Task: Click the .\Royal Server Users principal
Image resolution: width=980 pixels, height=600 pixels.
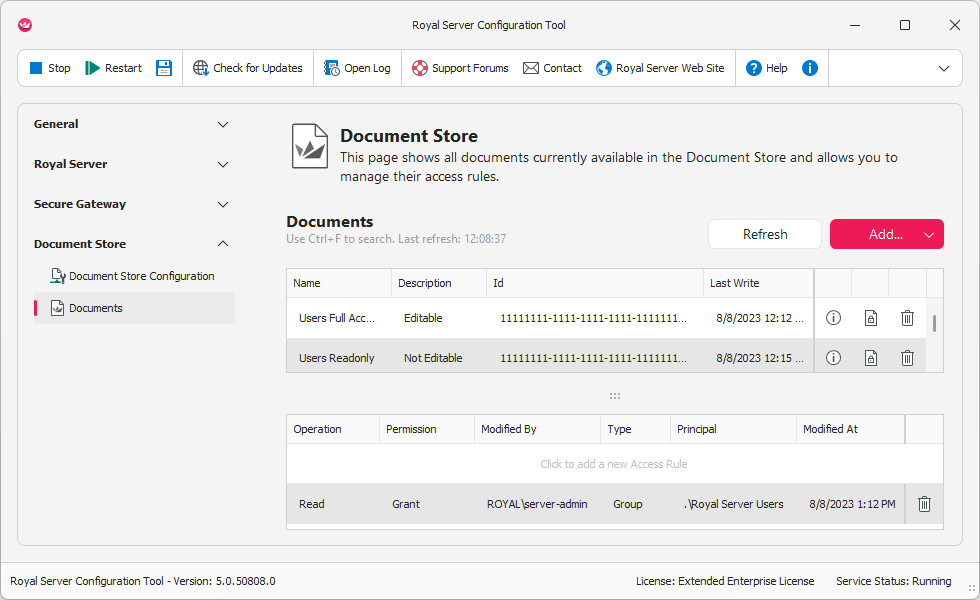Action: click(733, 504)
